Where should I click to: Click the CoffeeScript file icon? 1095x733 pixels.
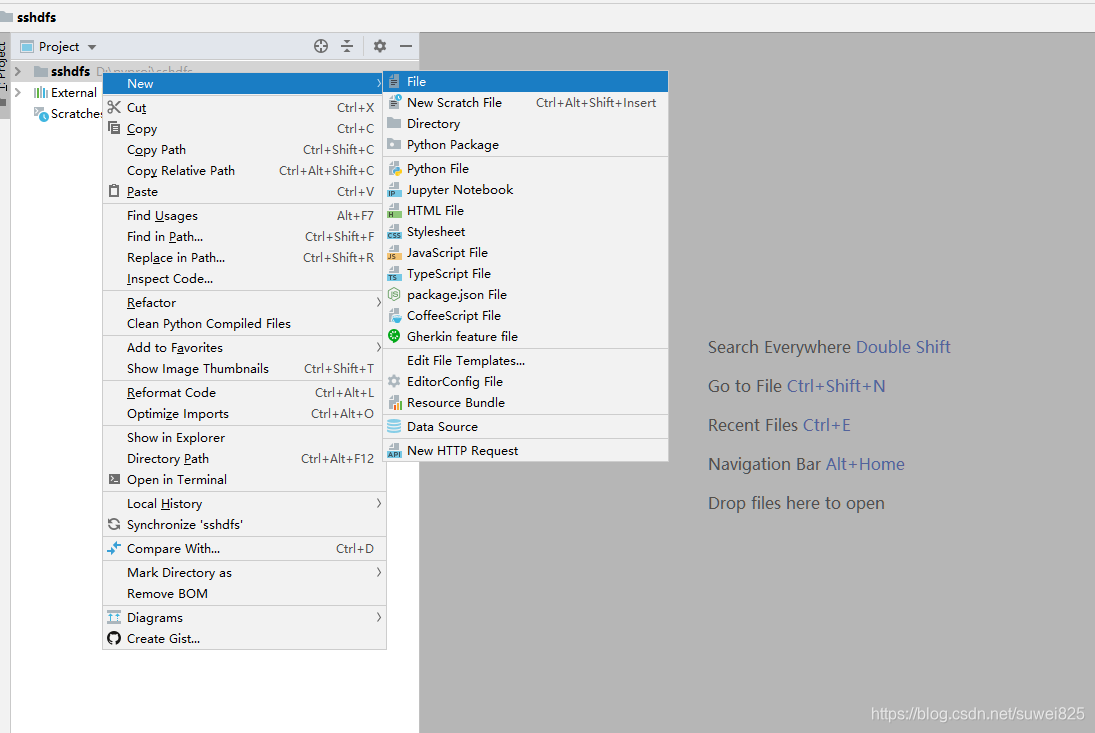tap(395, 315)
